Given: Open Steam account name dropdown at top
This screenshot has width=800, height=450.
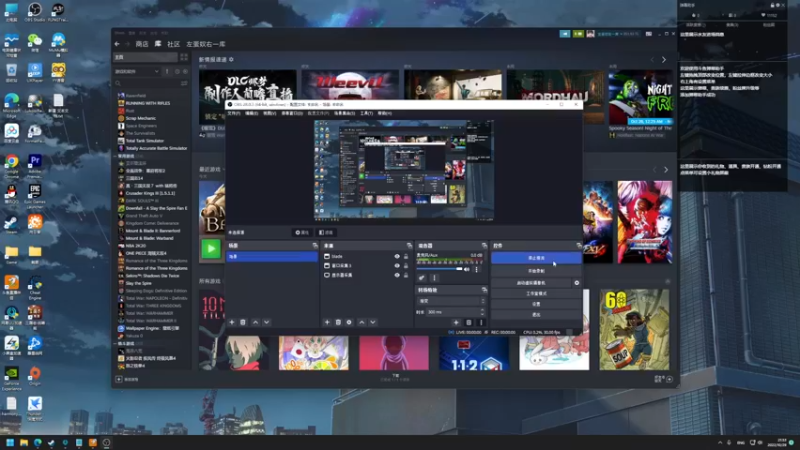Looking at the screenshot, I should click(x=617, y=34).
